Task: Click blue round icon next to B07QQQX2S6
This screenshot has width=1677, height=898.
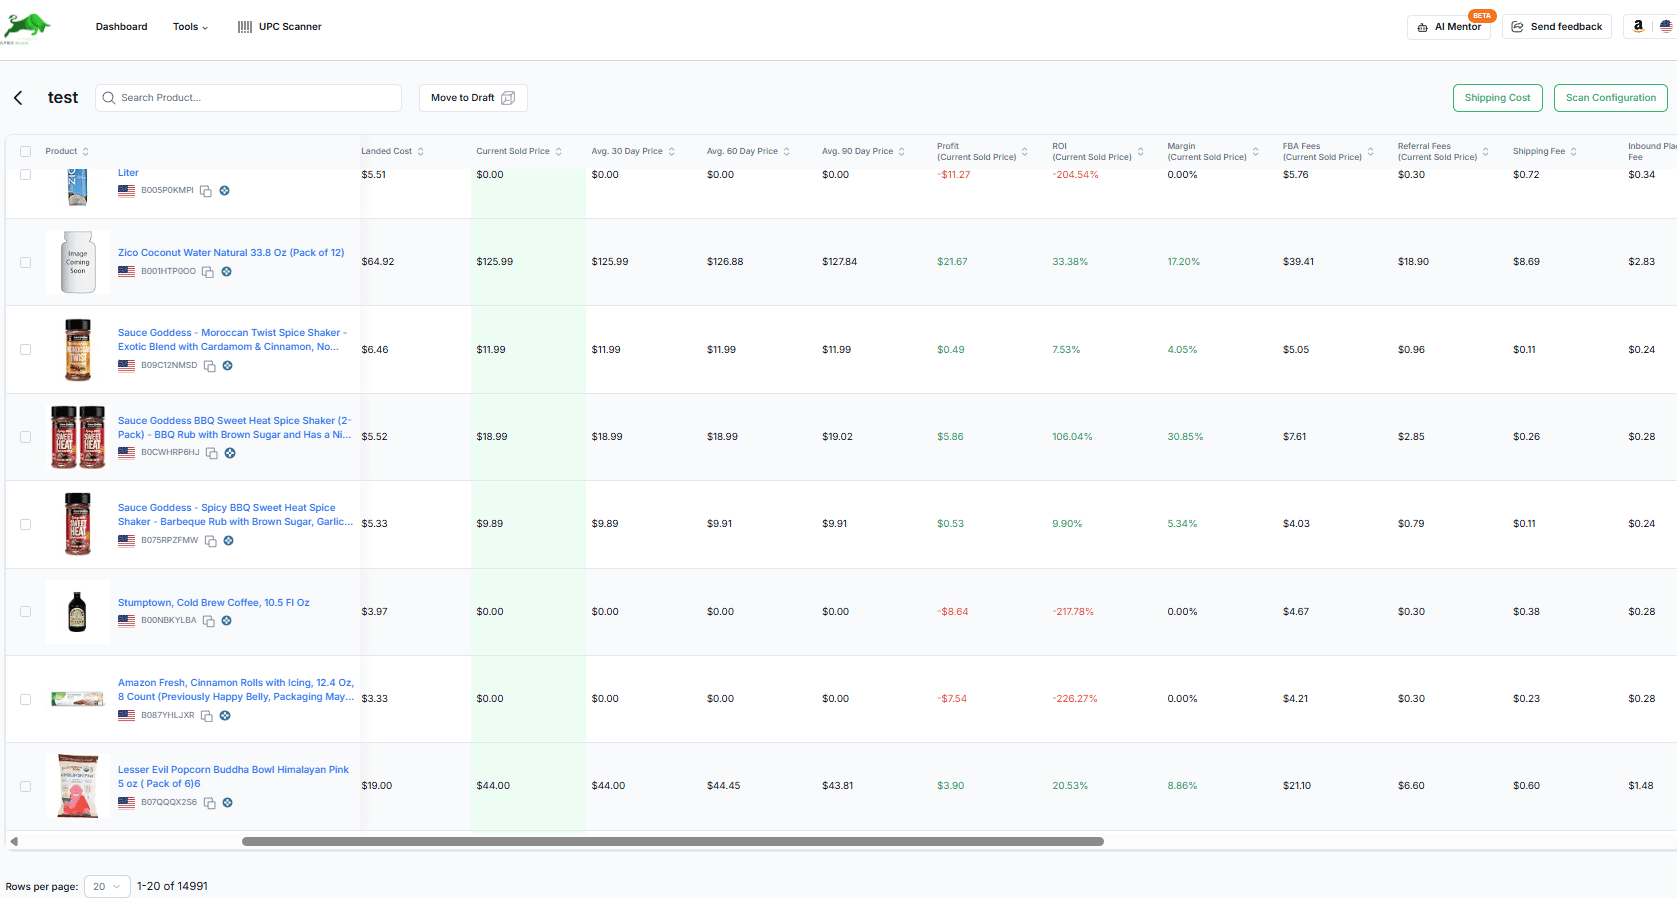Action: (x=228, y=803)
